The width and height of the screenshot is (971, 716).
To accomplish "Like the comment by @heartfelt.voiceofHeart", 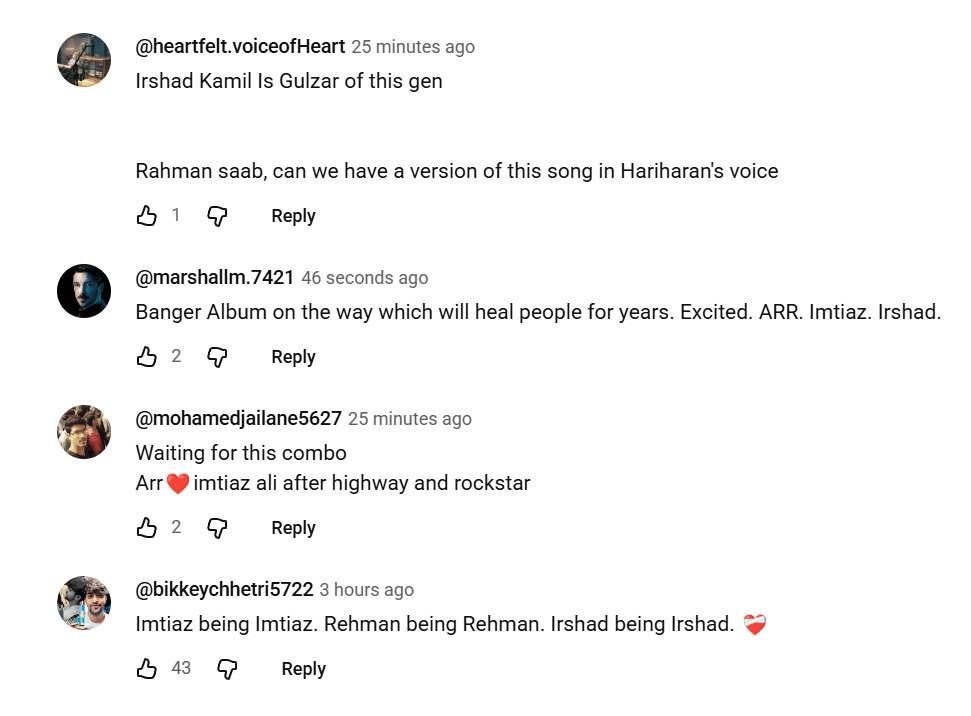I will click(x=147, y=216).
